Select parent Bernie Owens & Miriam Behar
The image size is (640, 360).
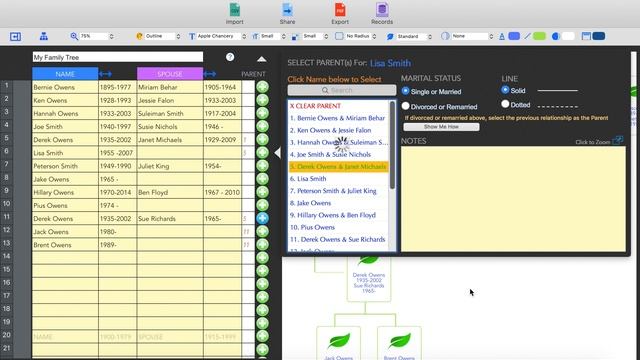338,118
